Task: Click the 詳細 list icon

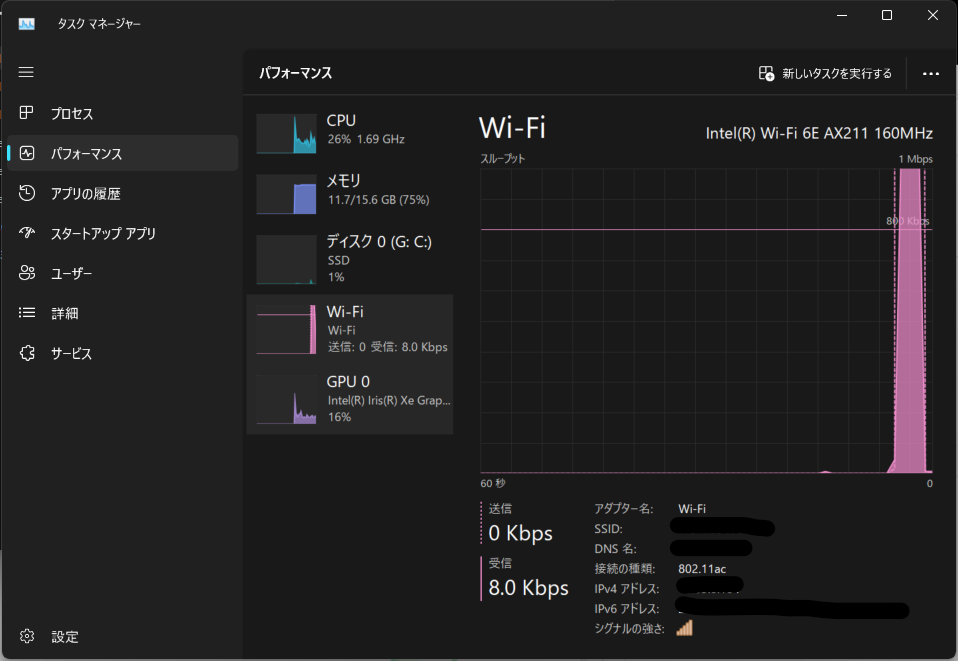Action: click(x=26, y=313)
